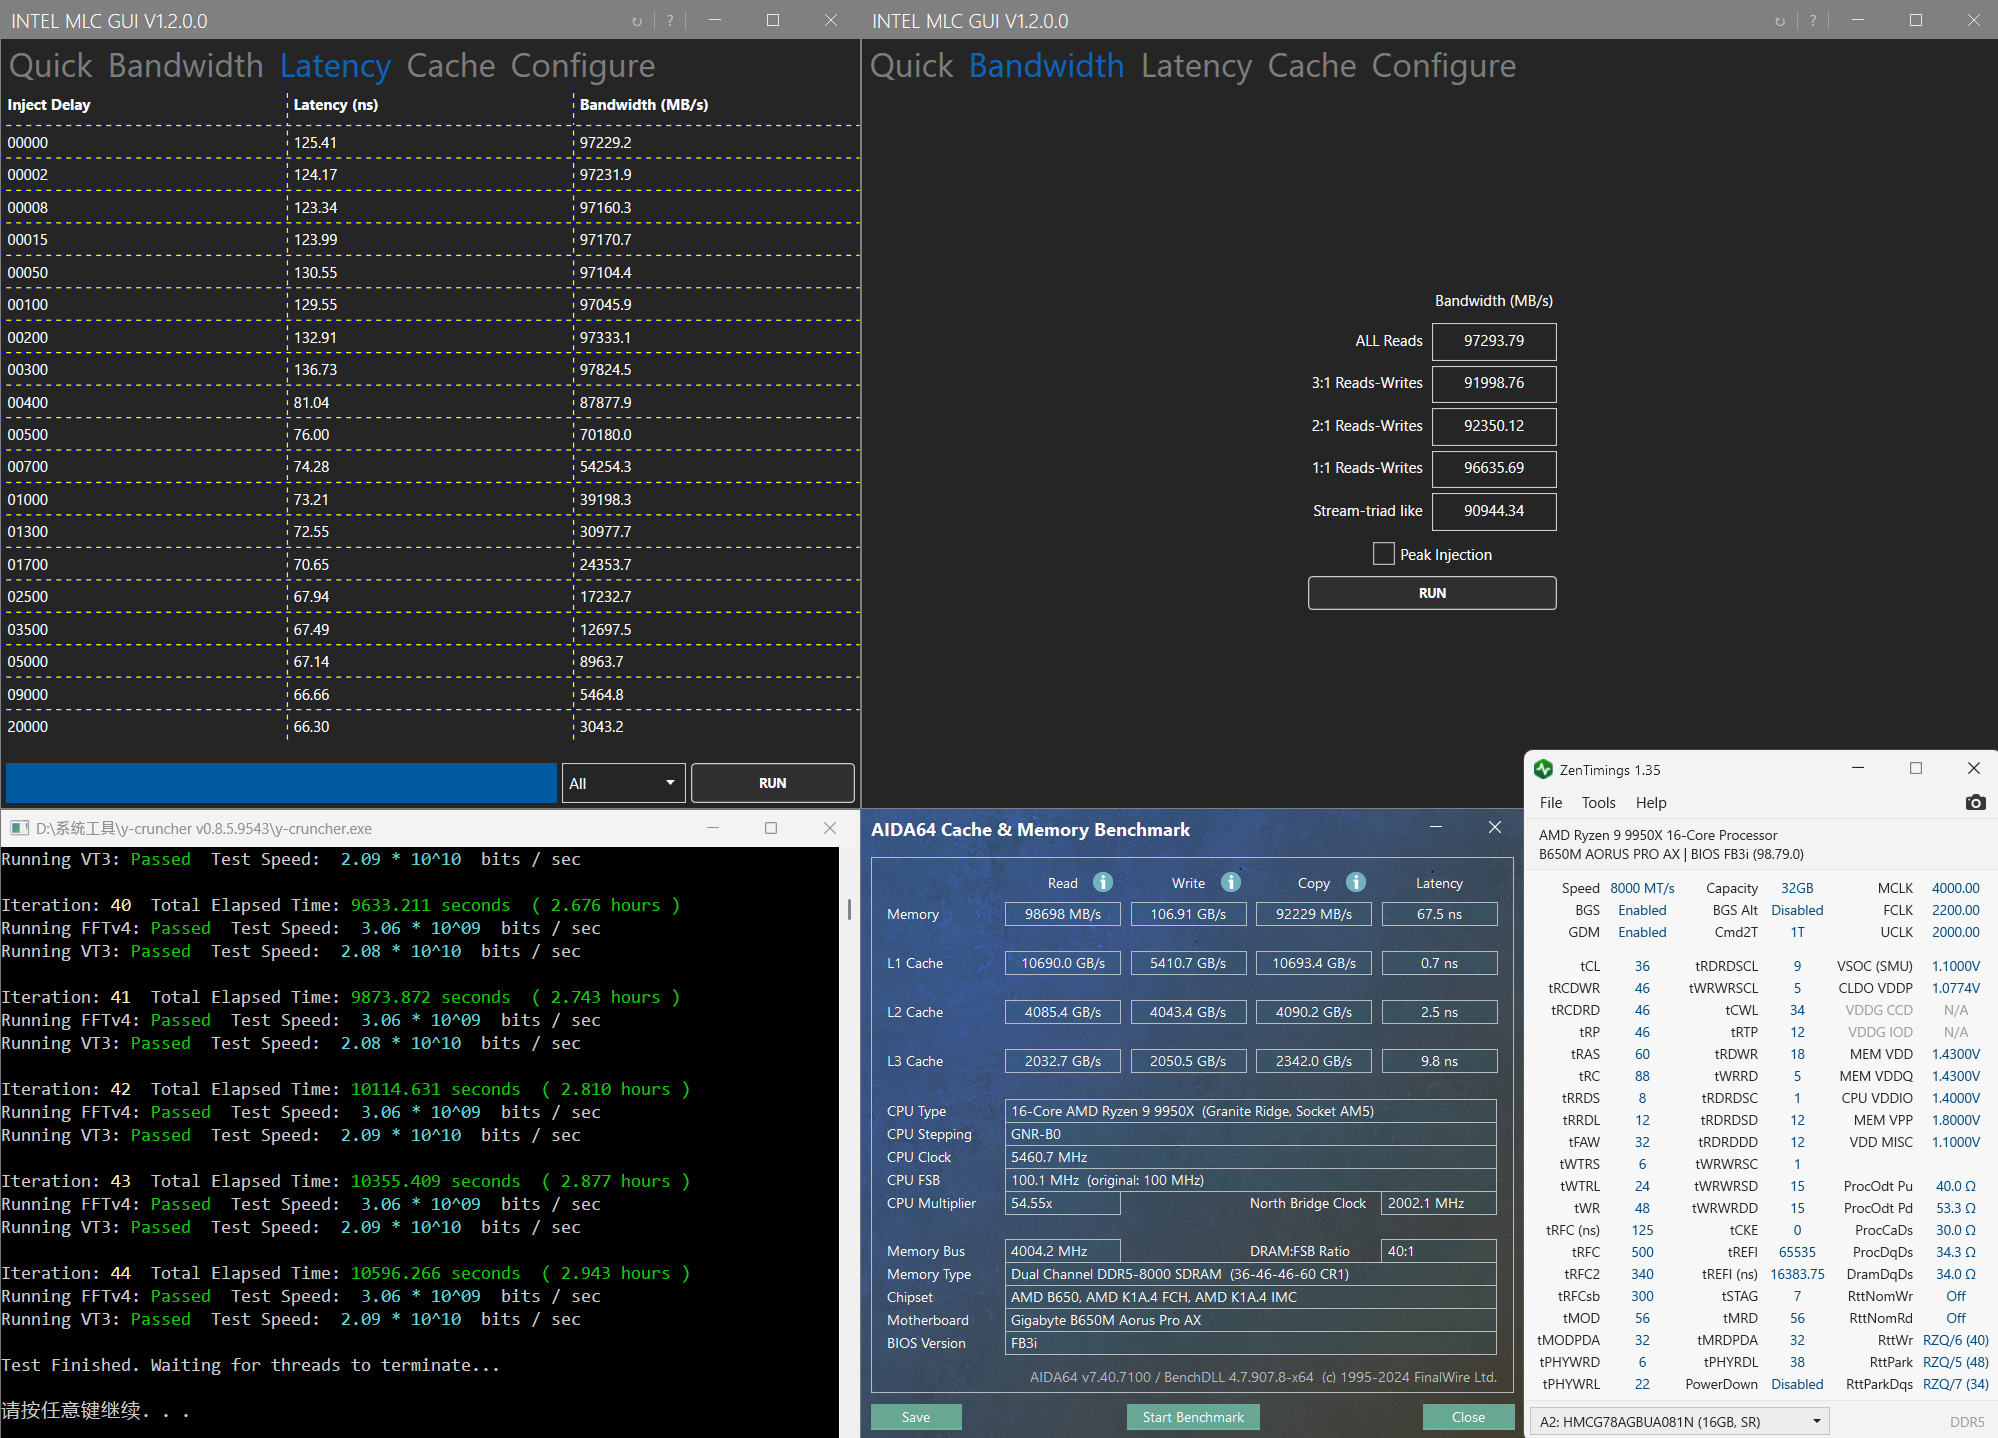Select Bandwidth tab in right MLC window
The height and width of the screenshot is (1438, 1998).
click(x=1047, y=66)
